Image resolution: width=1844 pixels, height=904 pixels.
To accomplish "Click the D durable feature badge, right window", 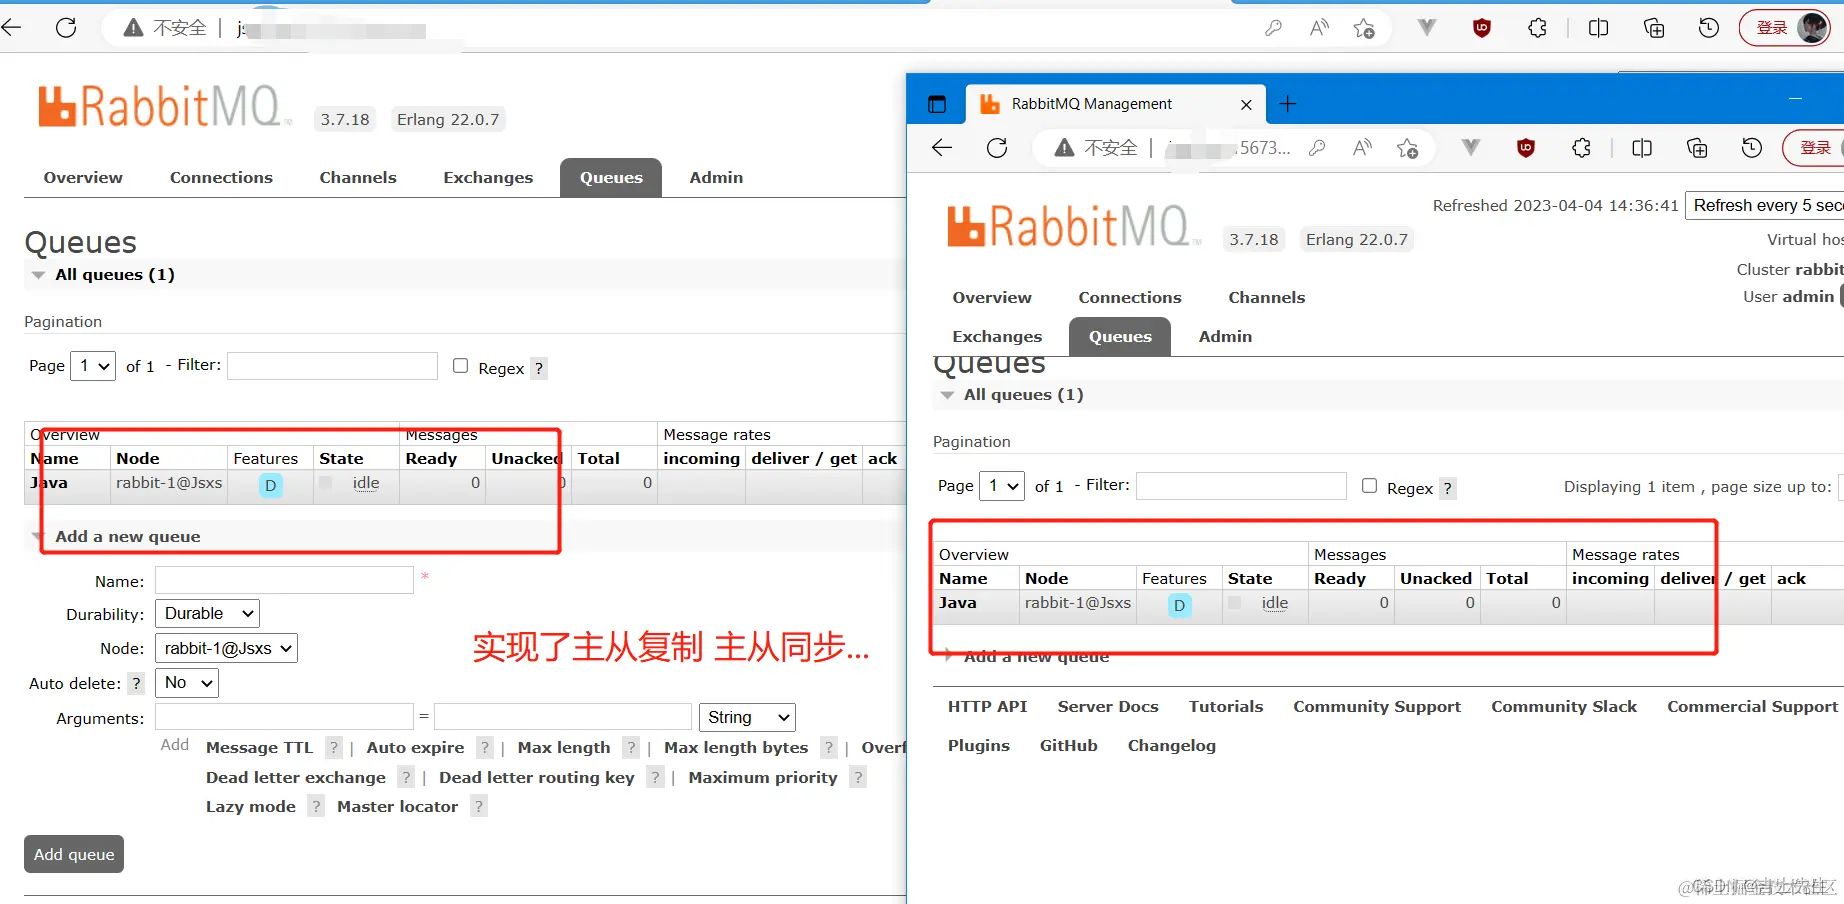I will click(1180, 605).
